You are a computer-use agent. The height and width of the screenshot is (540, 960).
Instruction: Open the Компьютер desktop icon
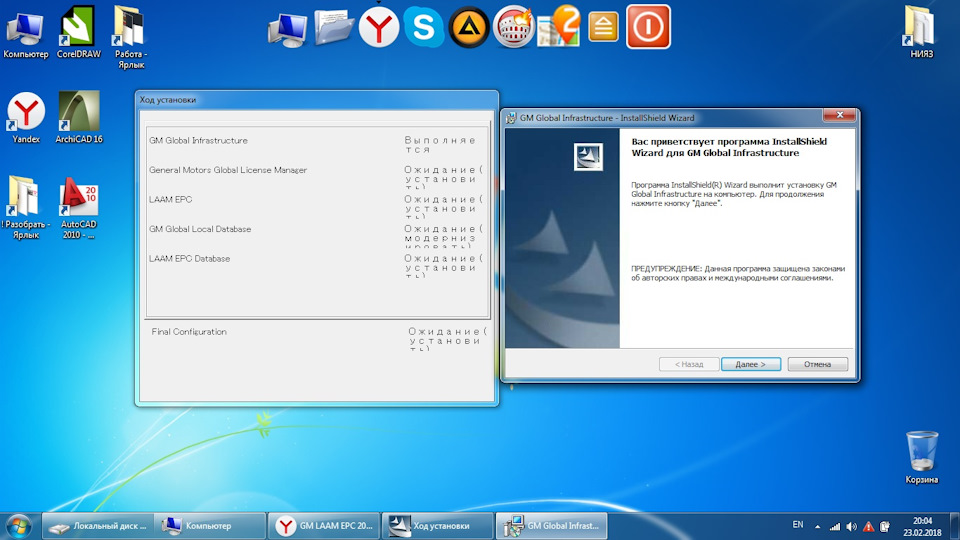pyautogui.click(x=25, y=36)
